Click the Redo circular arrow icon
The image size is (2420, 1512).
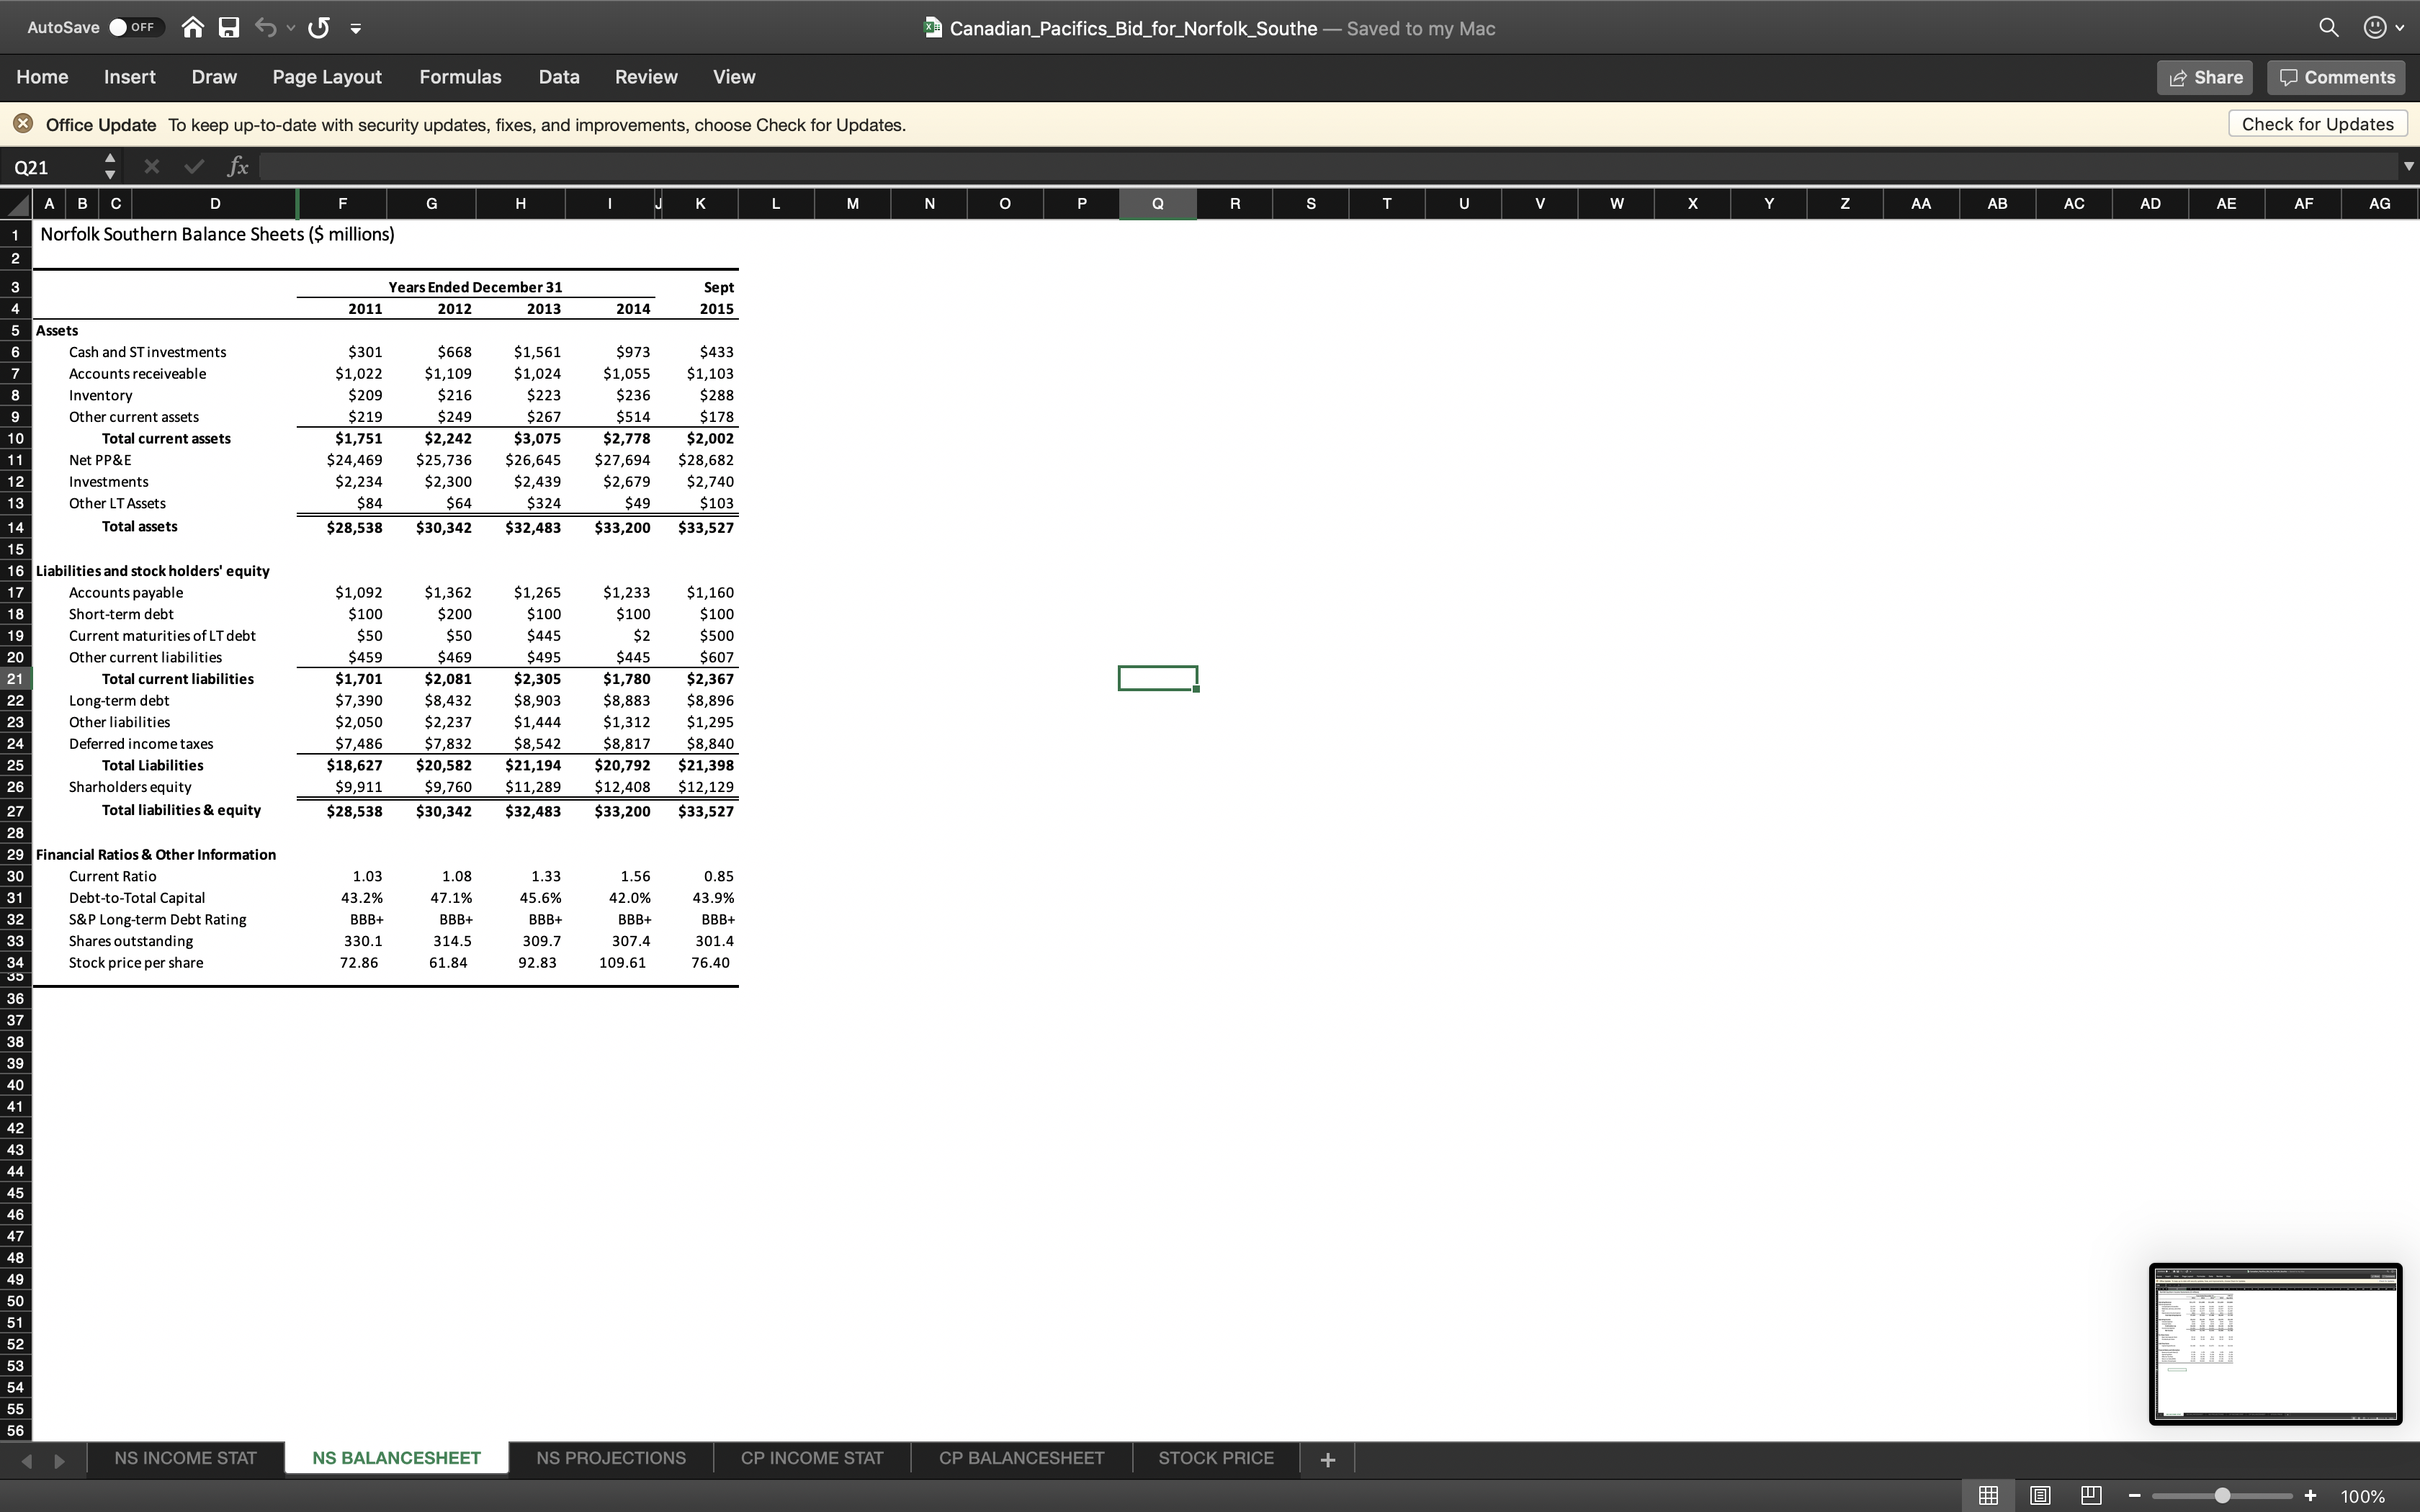pyautogui.click(x=319, y=28)
